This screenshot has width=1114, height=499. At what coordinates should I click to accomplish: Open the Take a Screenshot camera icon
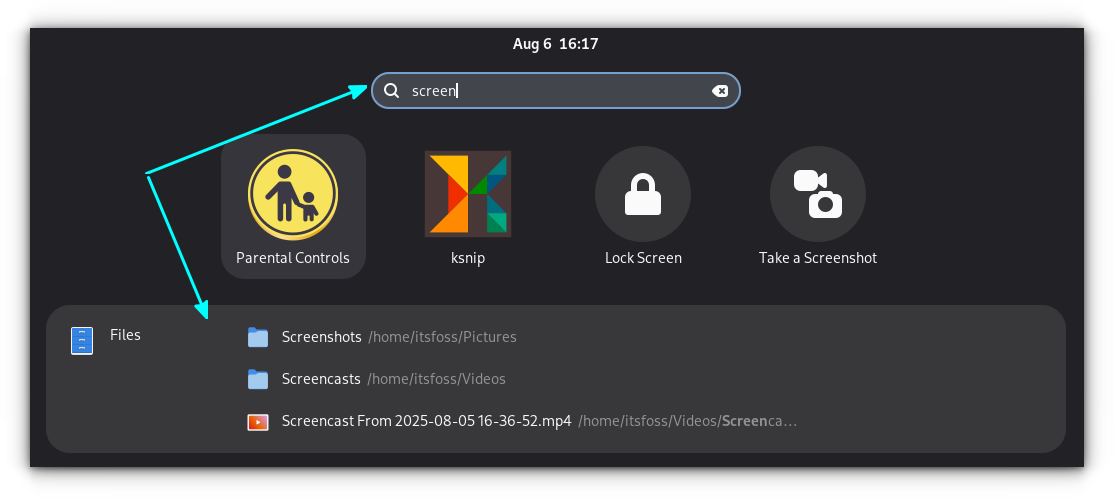coord(818,194)
